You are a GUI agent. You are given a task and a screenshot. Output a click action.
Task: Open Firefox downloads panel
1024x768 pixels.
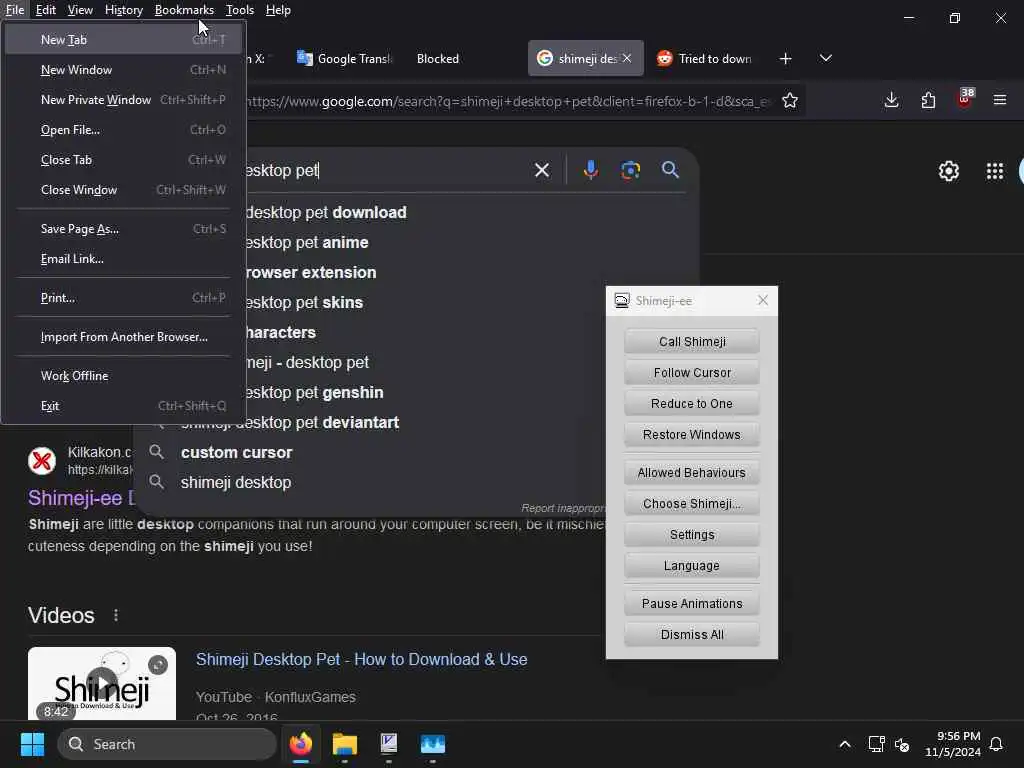click(891, 100)
